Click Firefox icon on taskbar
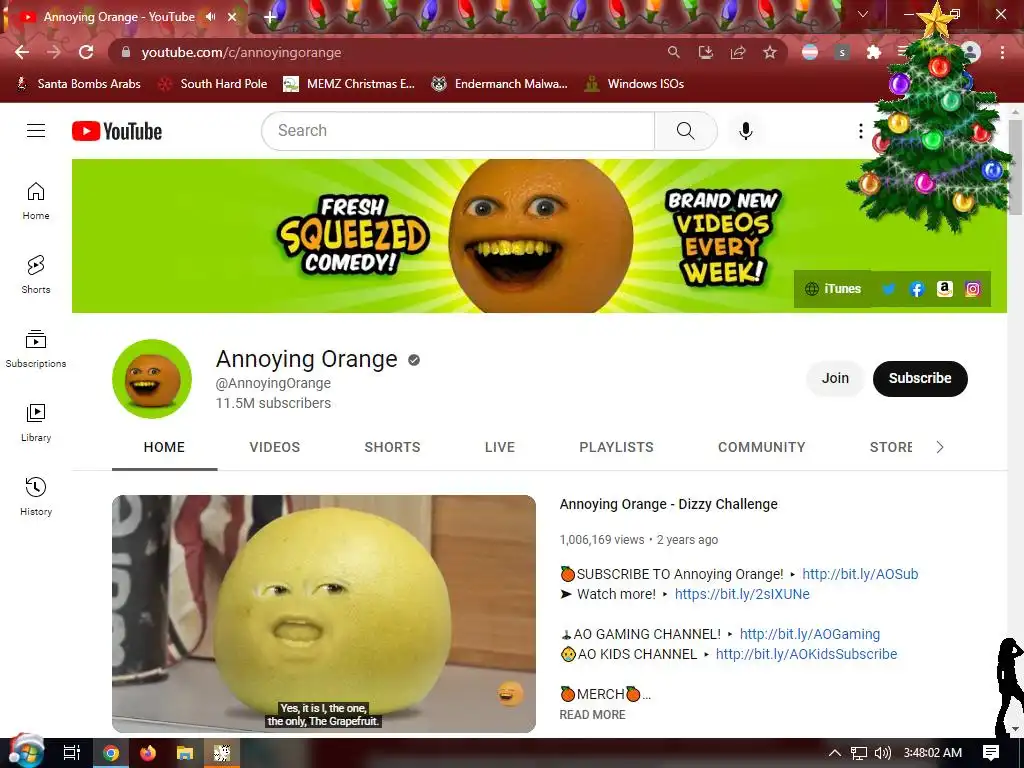The image size is (1024, 768). tap(148, 753)
